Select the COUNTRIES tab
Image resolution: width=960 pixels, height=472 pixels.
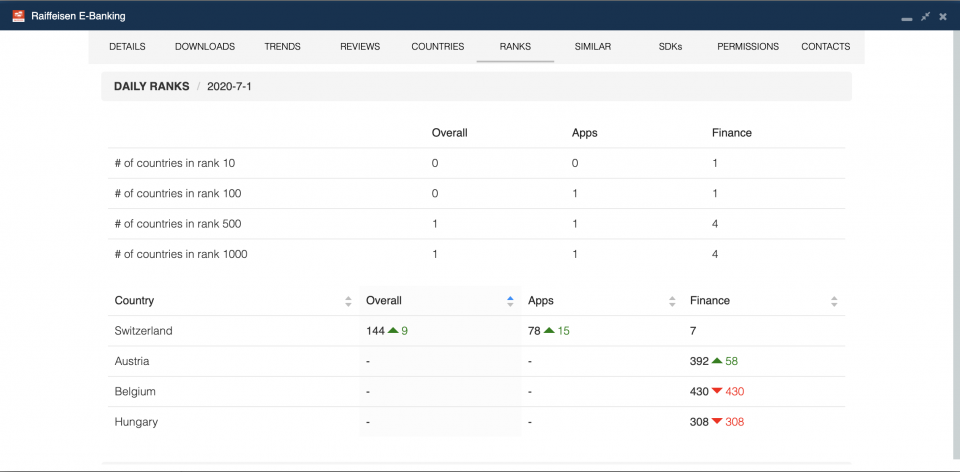[438, 47]
